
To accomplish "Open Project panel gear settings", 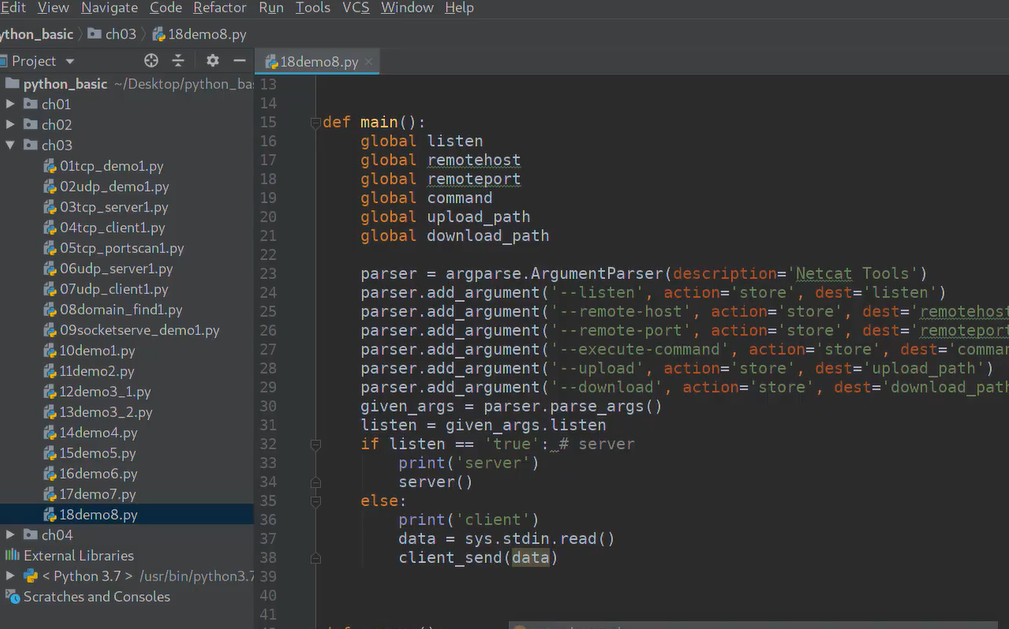I will [x=212, y=61].
